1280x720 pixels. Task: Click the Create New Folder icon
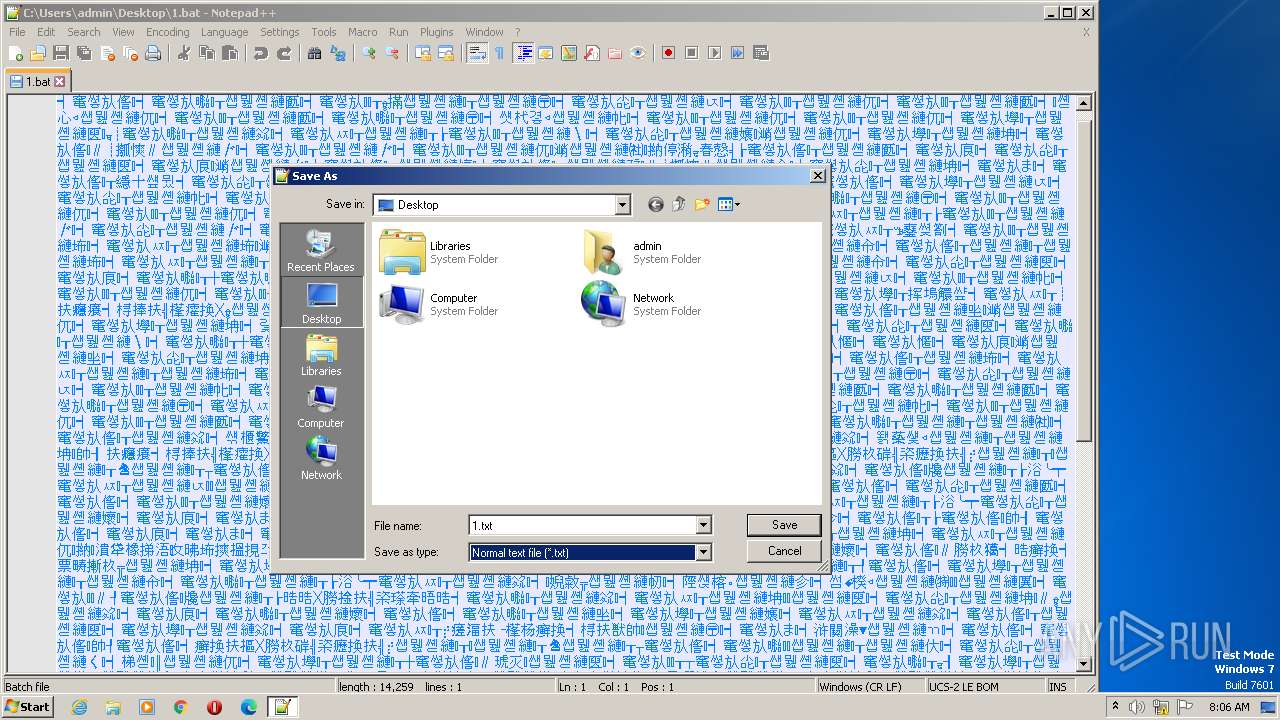point(702,204)
